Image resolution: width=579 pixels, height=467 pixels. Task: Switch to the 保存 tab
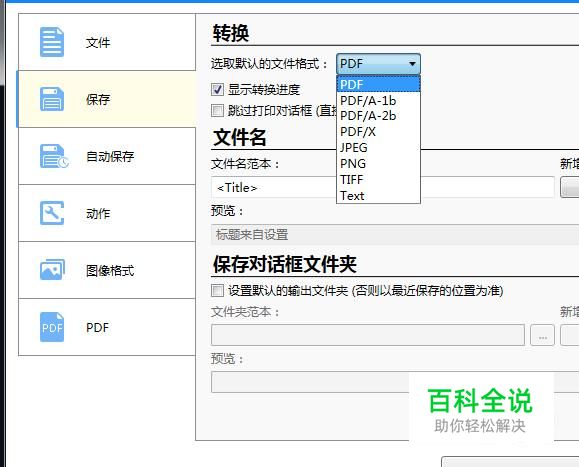[x=107, y=99]
